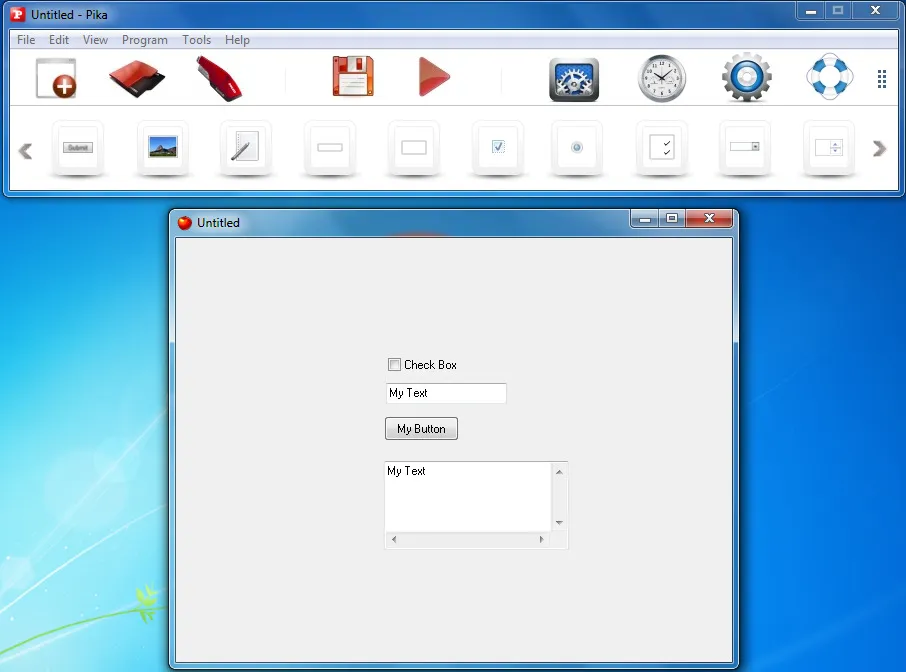Run the program using the red play icon
This screenshot has height=672, width=906.
click(432, 77)
